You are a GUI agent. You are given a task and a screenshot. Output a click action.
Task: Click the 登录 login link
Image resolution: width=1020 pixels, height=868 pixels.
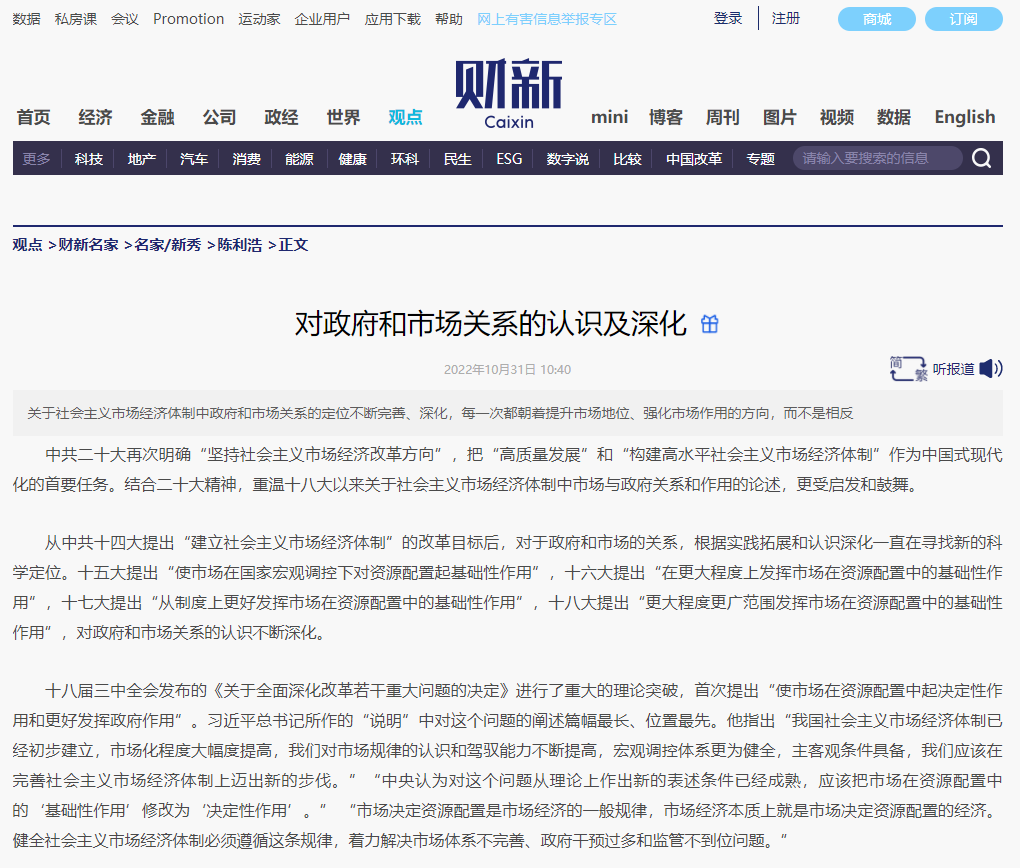click(x=727, y=18)
